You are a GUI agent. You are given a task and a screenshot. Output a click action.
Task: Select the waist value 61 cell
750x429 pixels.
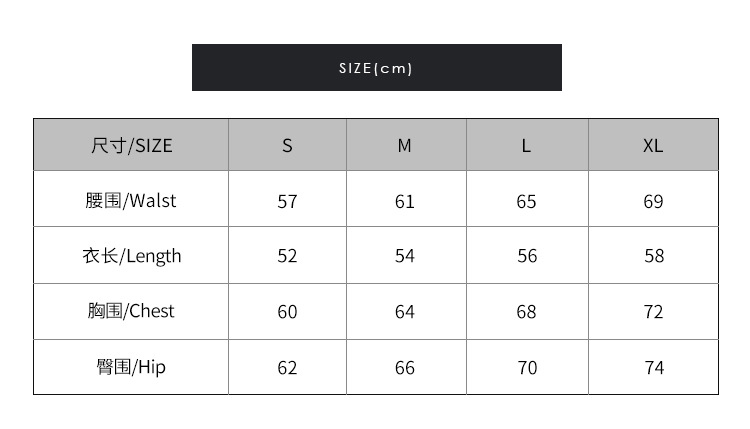coord(404,201)
